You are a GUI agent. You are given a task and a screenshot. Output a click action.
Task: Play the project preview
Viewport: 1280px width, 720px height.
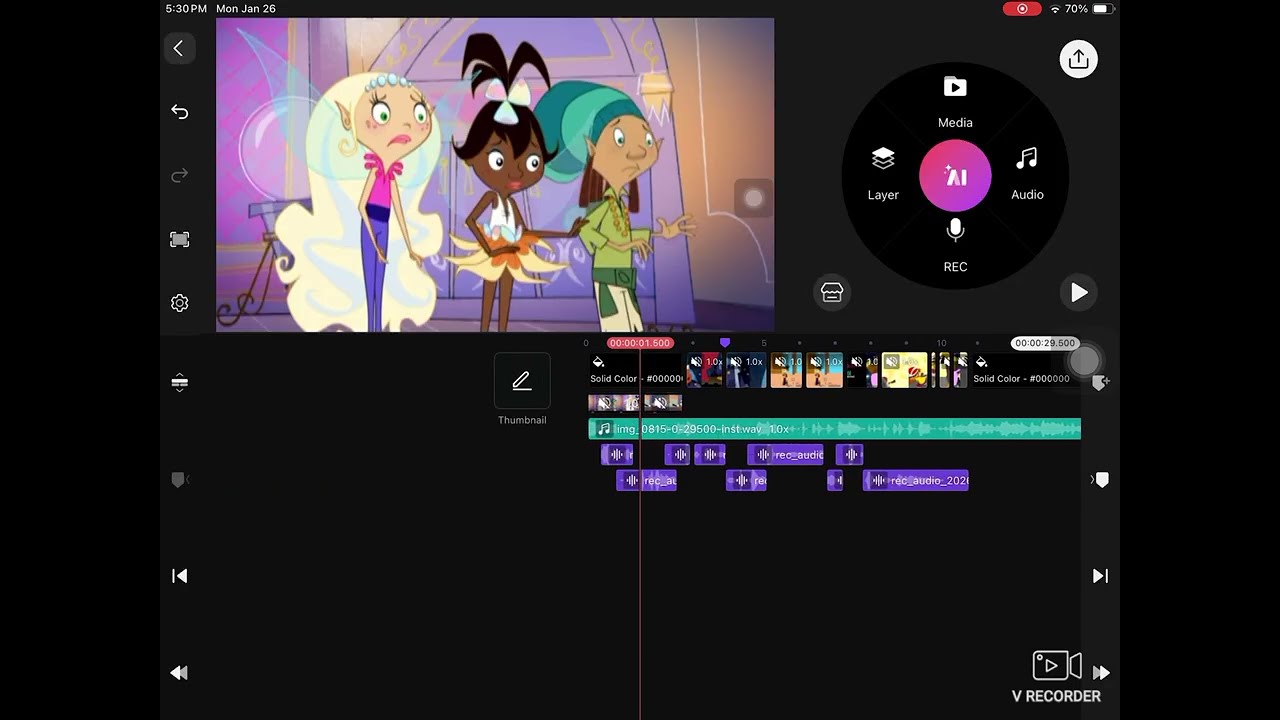(x=1078, y=292)
